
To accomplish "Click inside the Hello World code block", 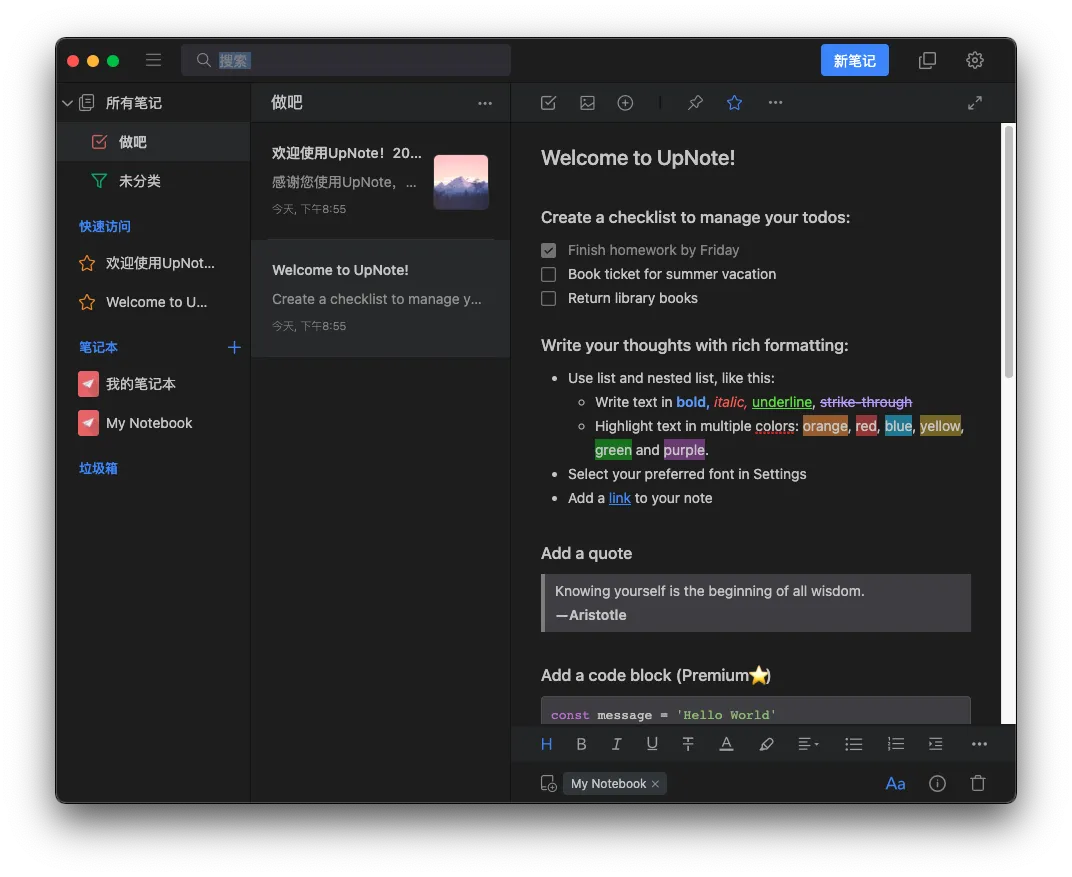I will tap(755, 711).
